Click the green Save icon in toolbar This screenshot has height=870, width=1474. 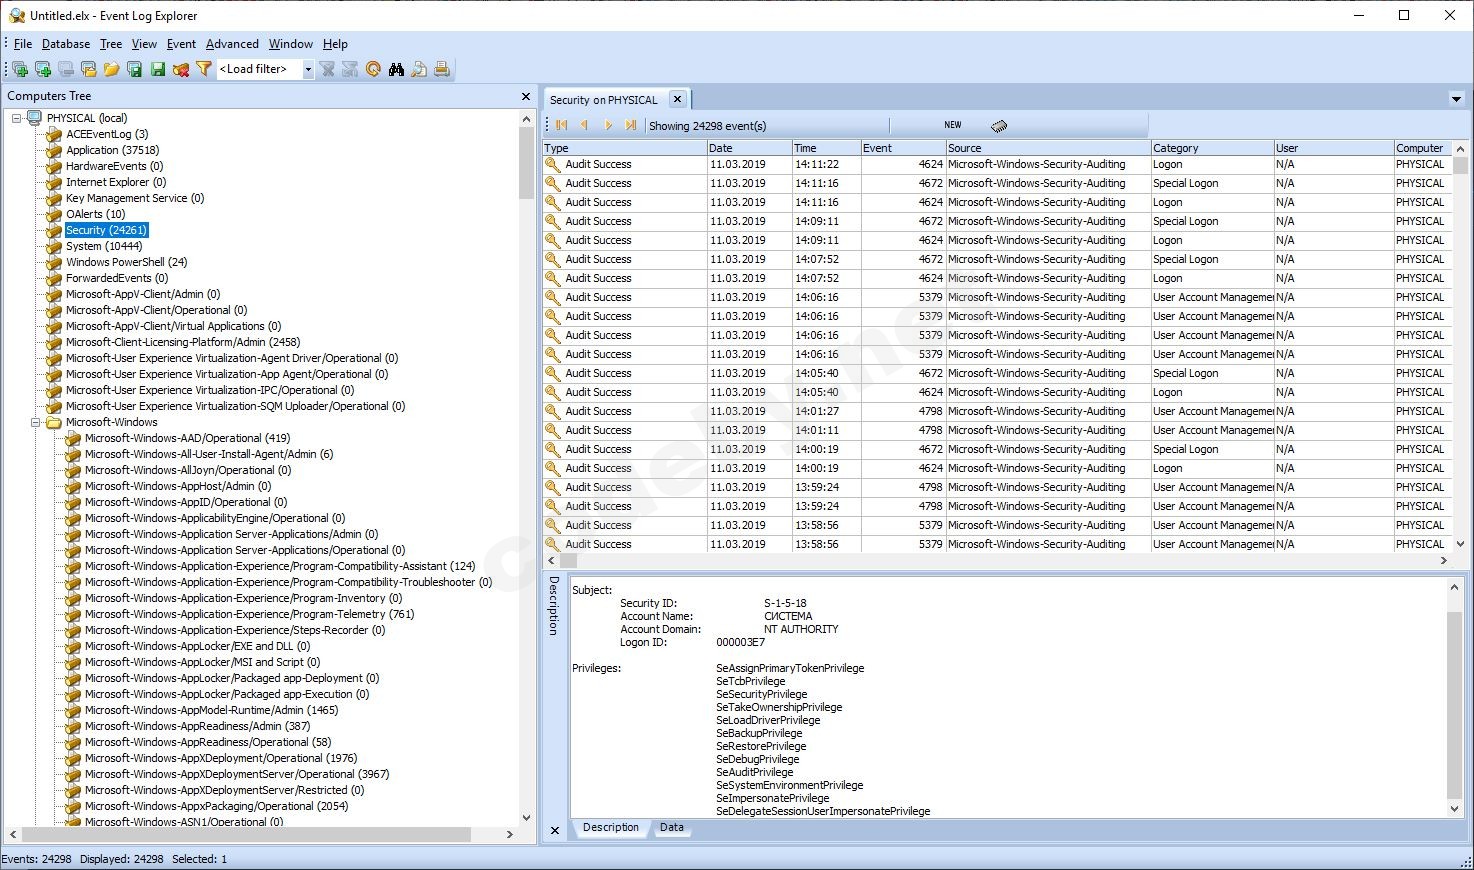(x=157, y=69)
